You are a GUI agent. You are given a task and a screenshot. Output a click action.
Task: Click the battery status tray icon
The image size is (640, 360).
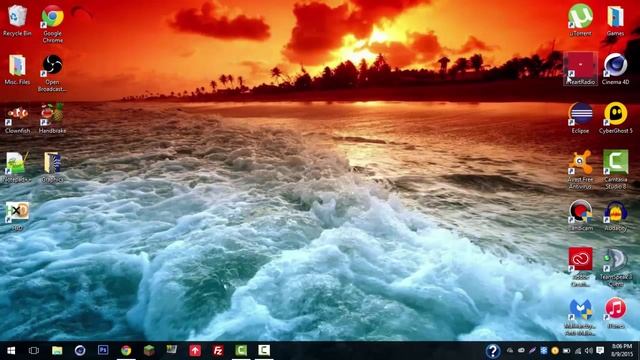[x=567, y=351]
